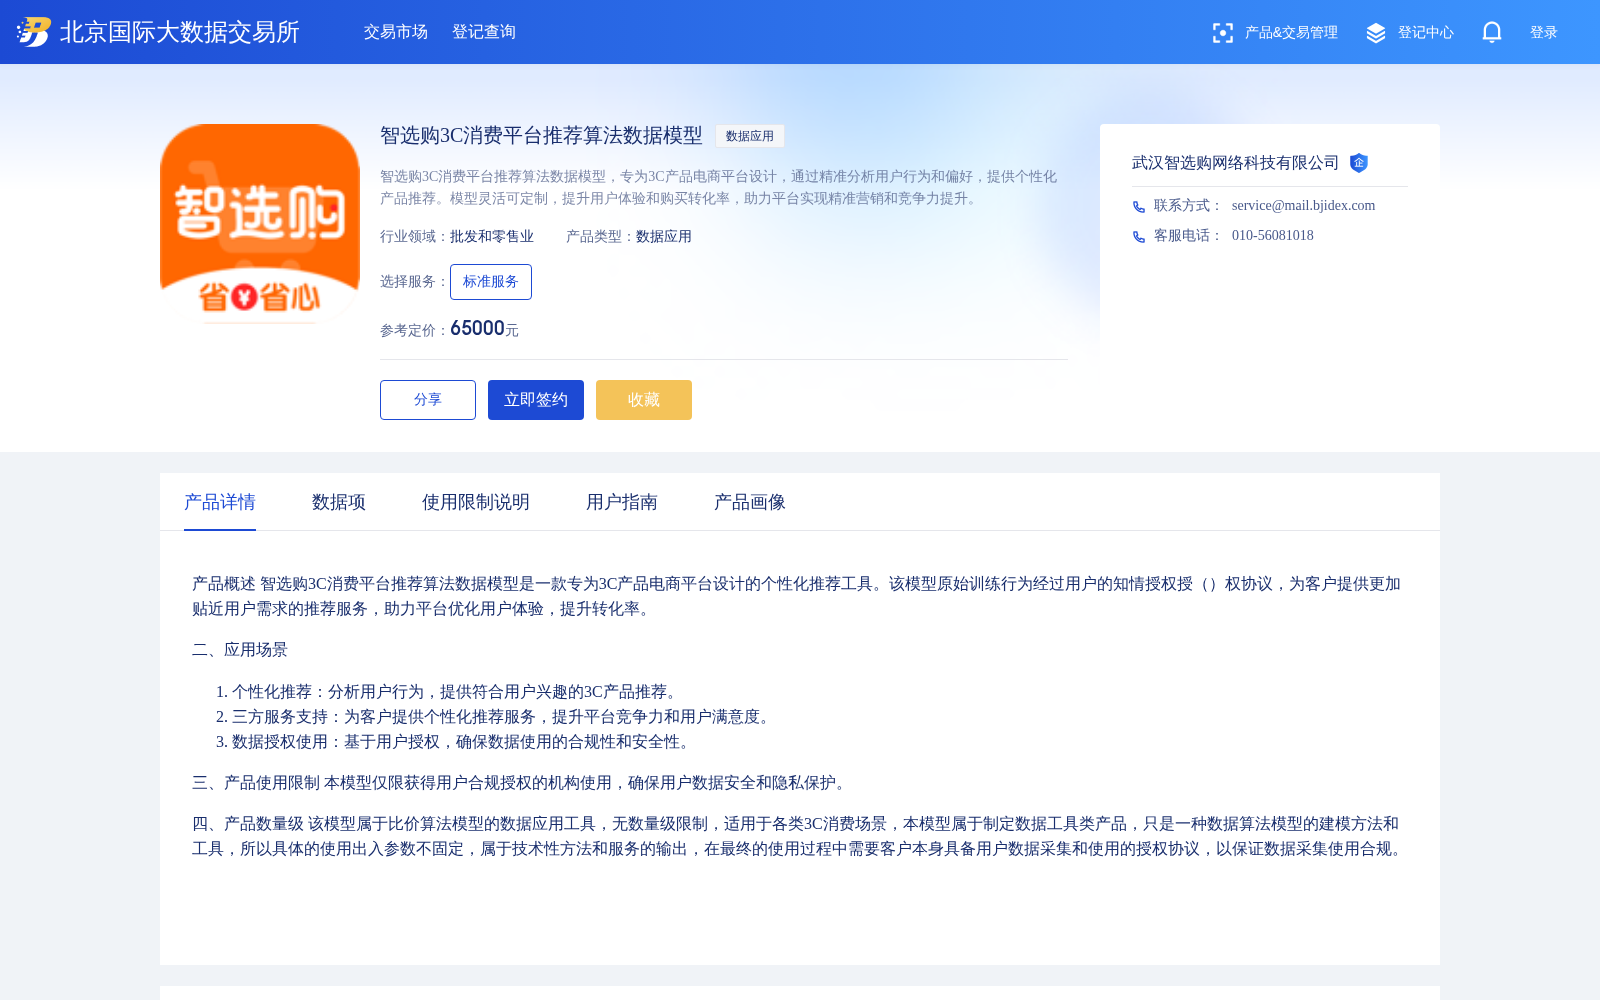Click the 登录 link
Screen dimensions: 1600x1000
[1544, 33]
